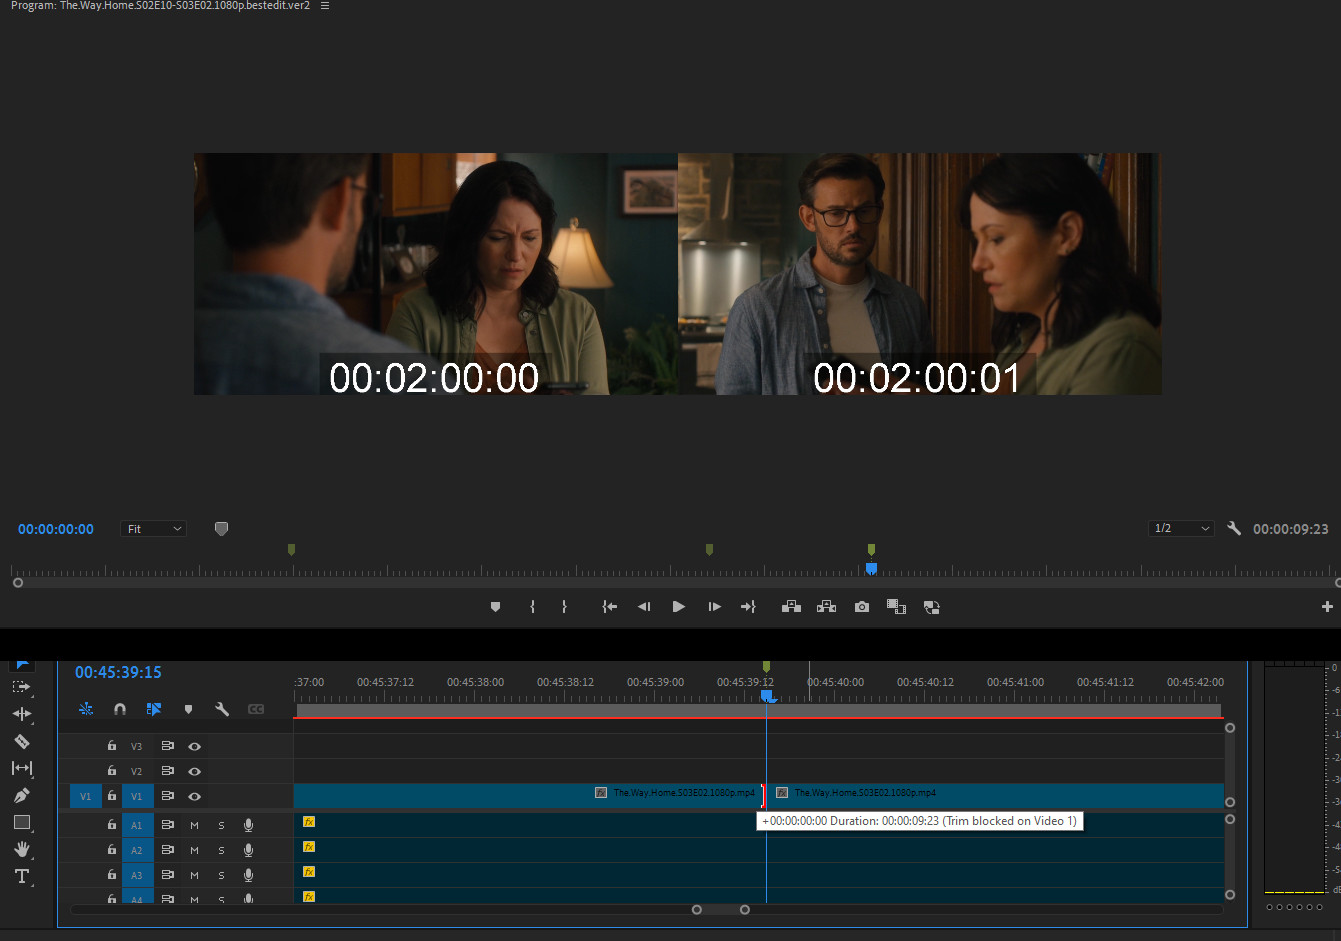Select the Track Select Forward tool
1341x941 pixels.
point(21,687)
